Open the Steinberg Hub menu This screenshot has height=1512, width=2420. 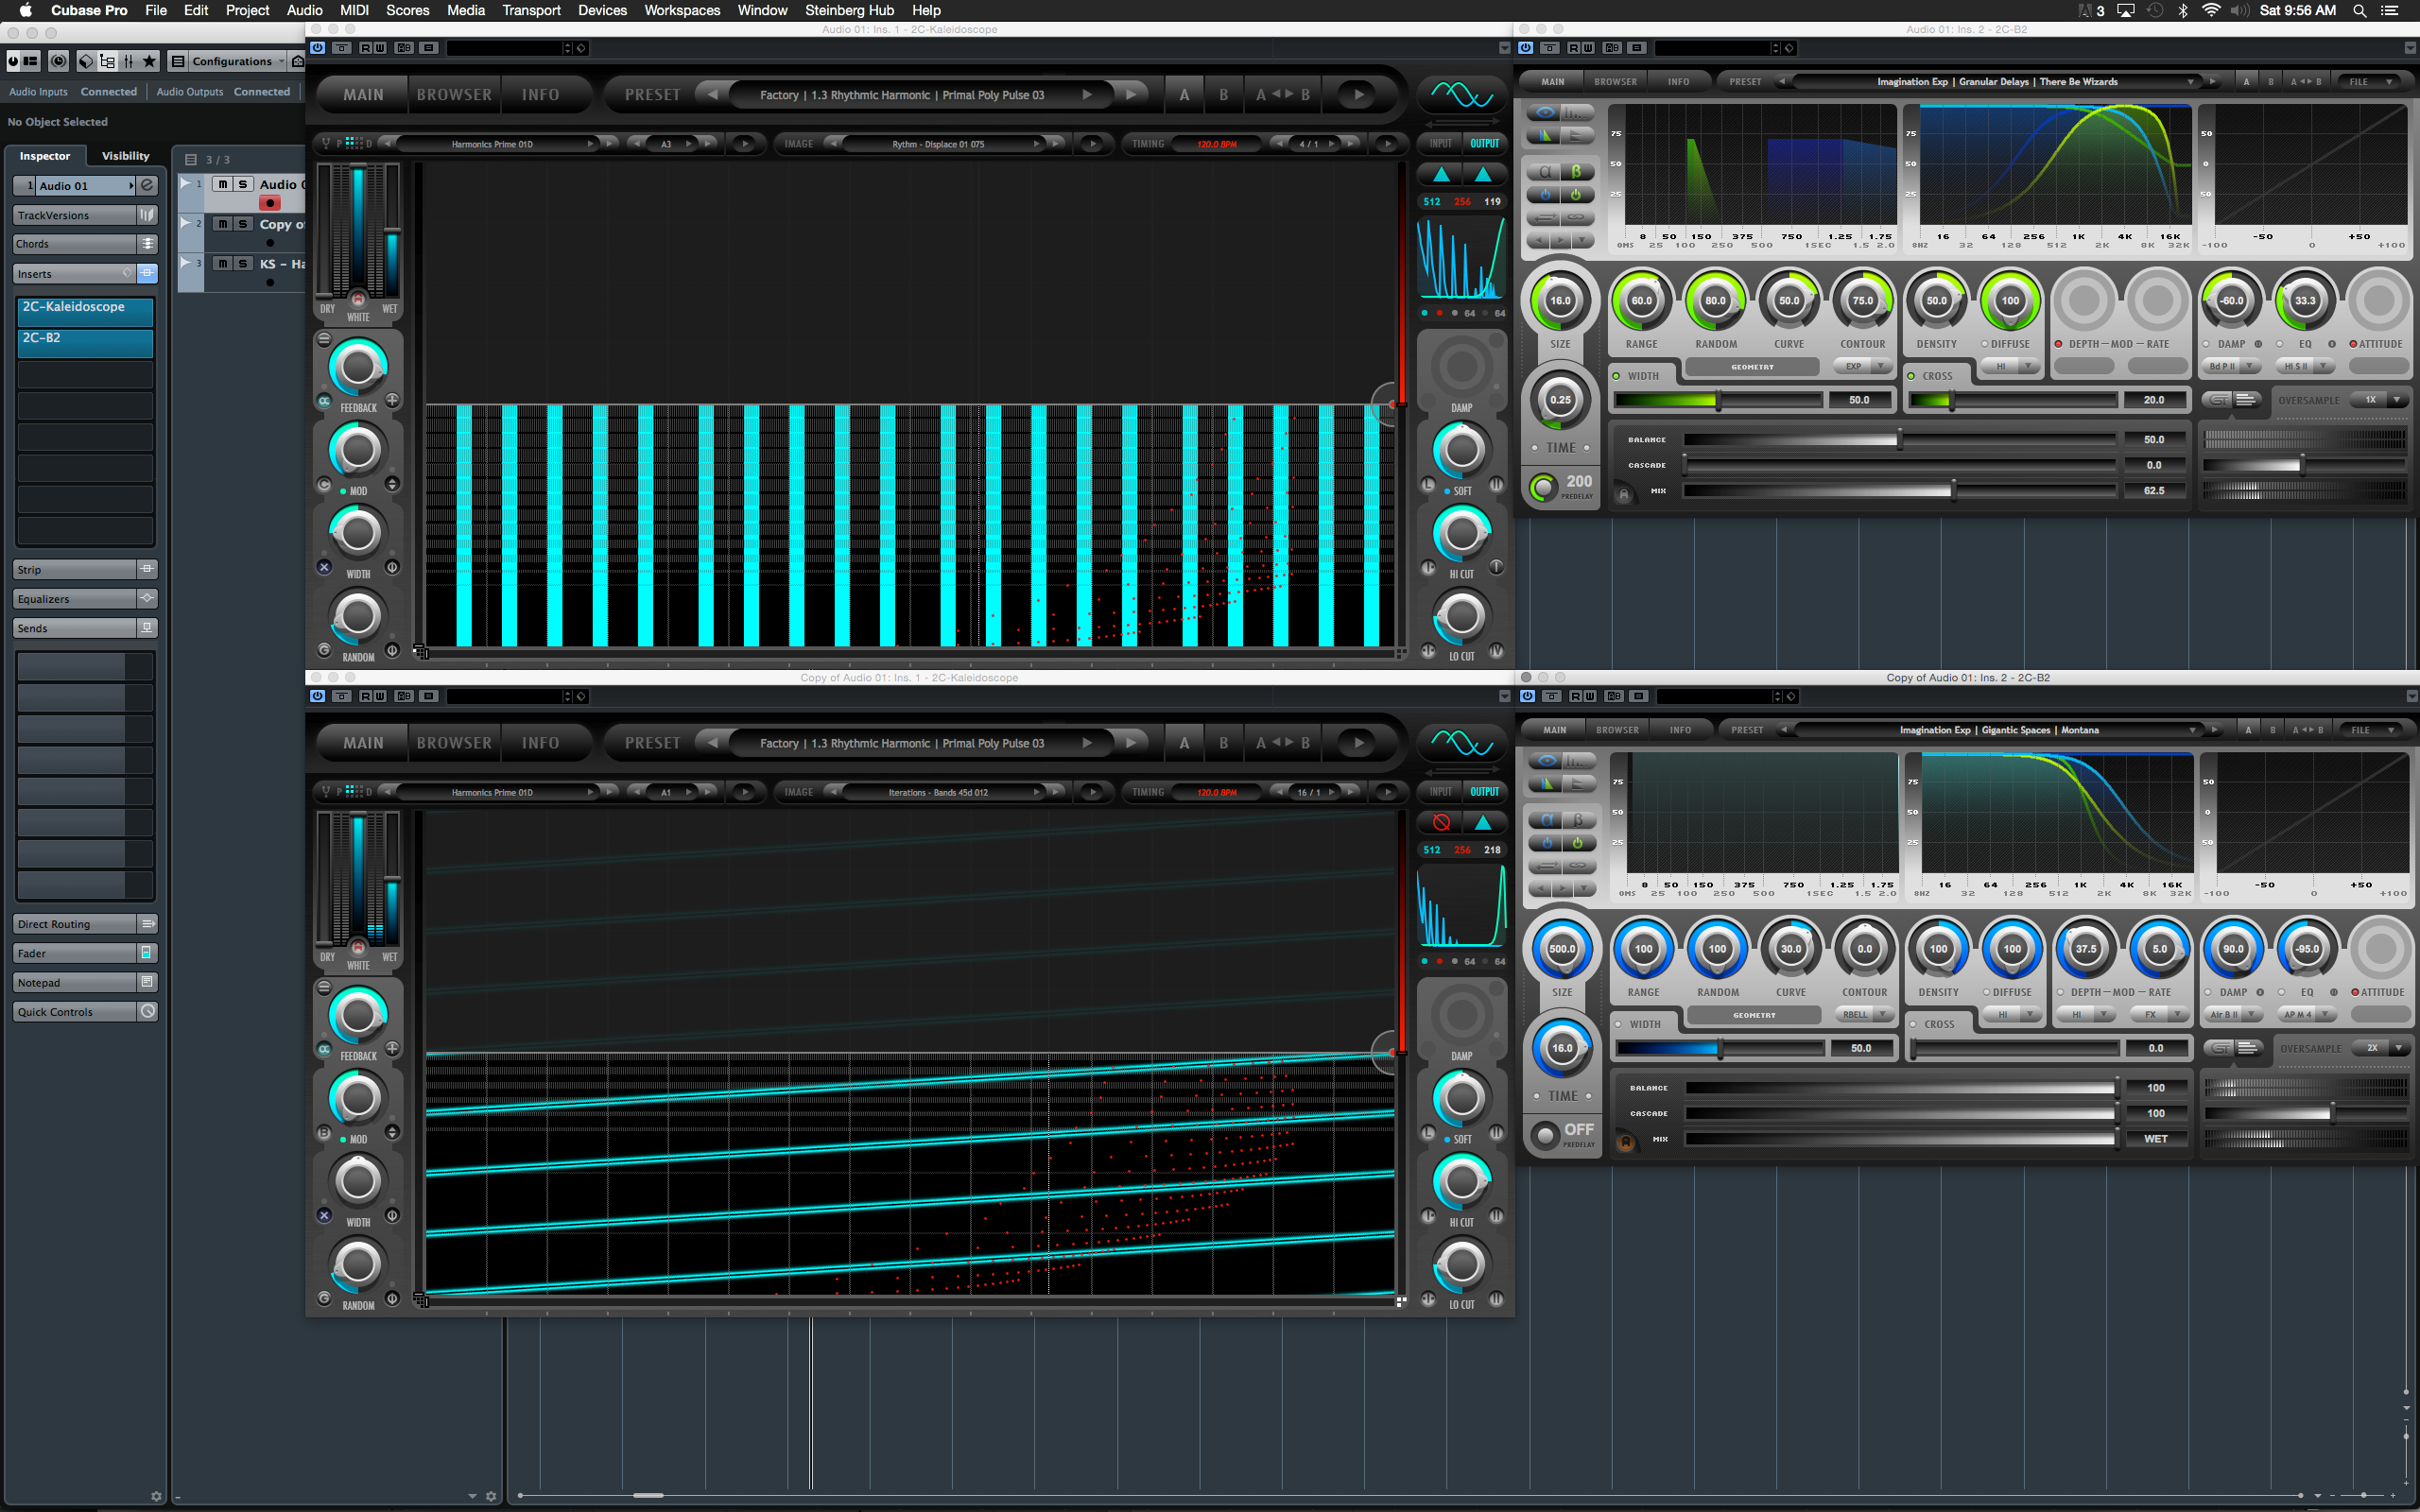(849, 10)
